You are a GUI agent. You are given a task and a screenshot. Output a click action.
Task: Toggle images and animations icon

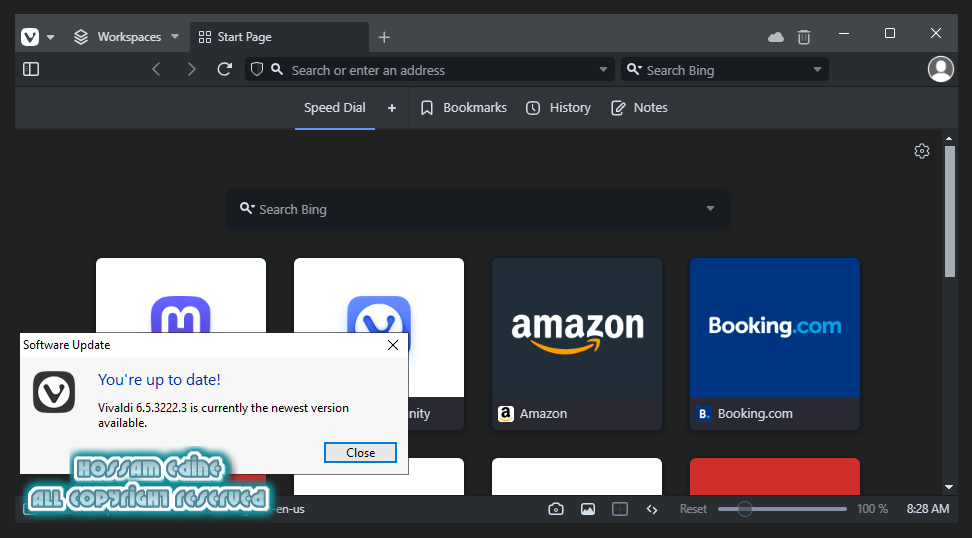(588, 509)
